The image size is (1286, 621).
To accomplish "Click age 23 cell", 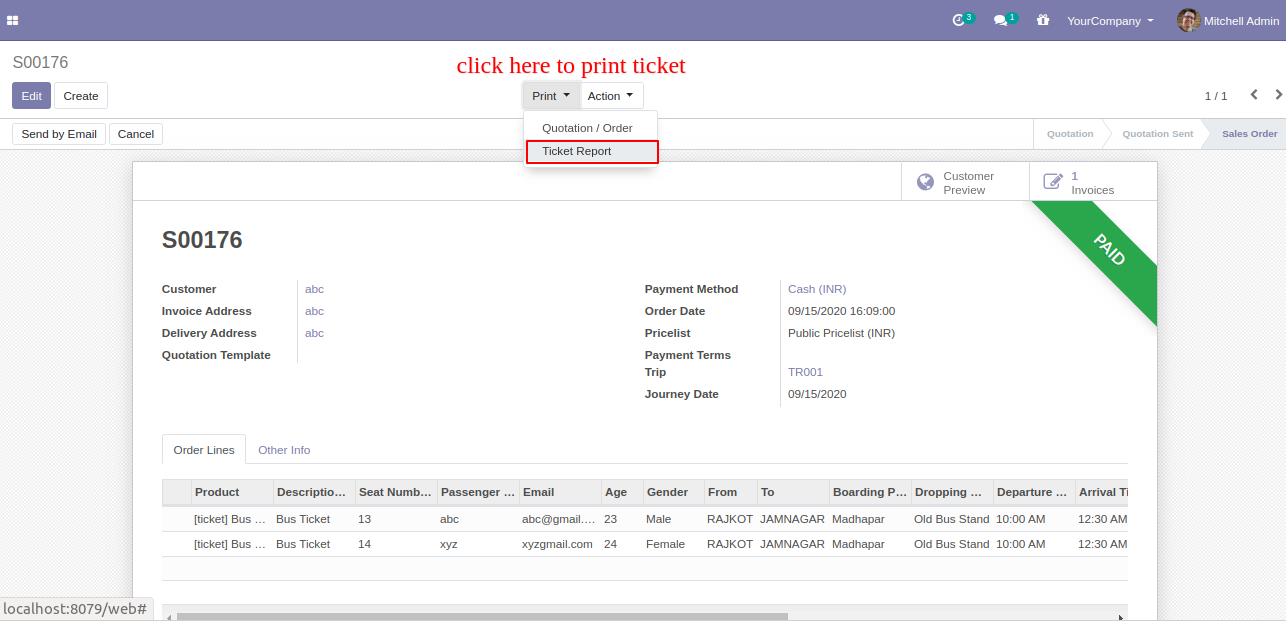I will pyautogui.click(x=622, y=519).
